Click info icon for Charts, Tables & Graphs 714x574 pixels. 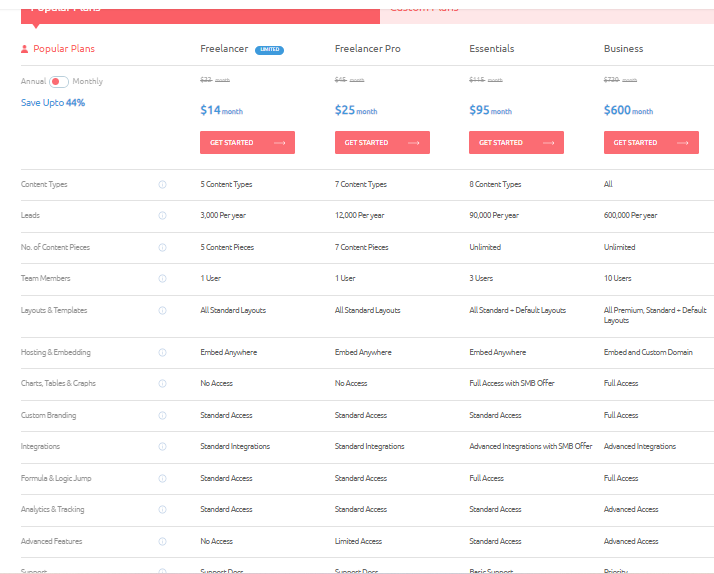tap(162, 383)
